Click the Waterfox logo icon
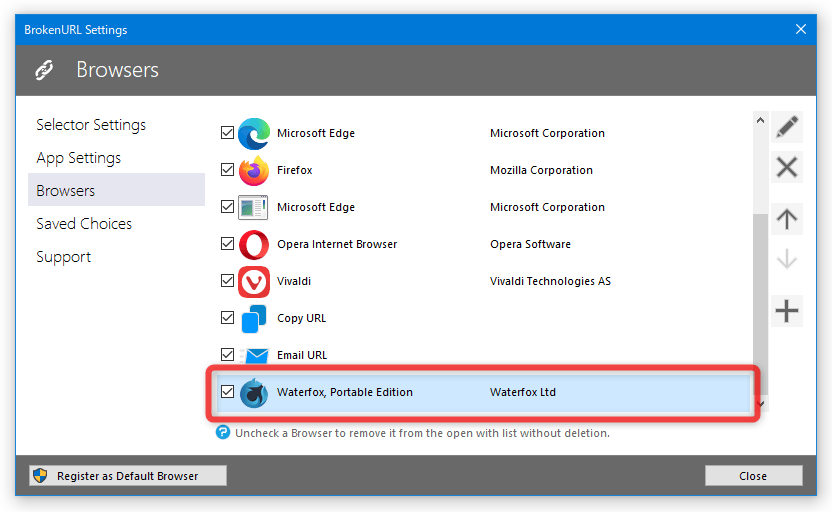Screen dimensions: 832x512 (254, 393)
